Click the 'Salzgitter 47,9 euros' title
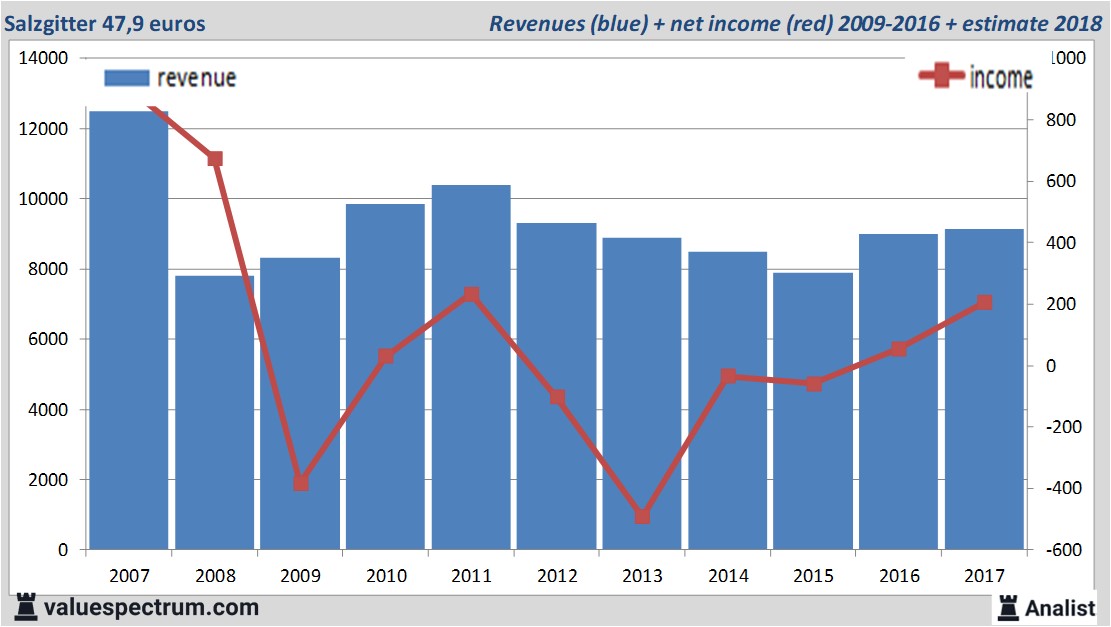 tap(105, 23)
